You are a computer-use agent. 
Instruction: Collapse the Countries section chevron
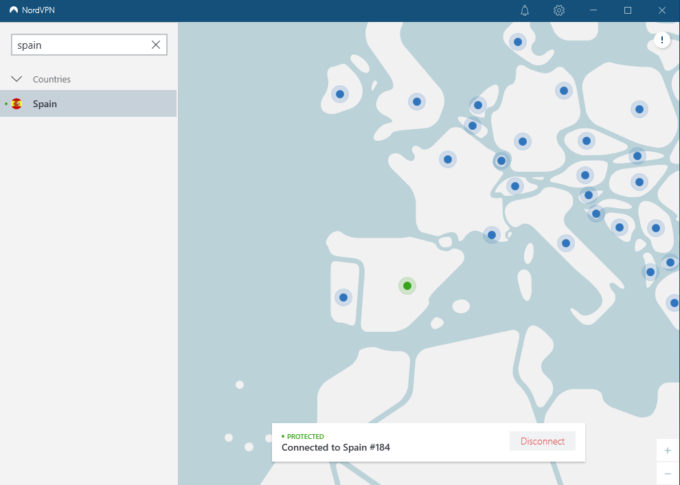(x=17, y=79)
